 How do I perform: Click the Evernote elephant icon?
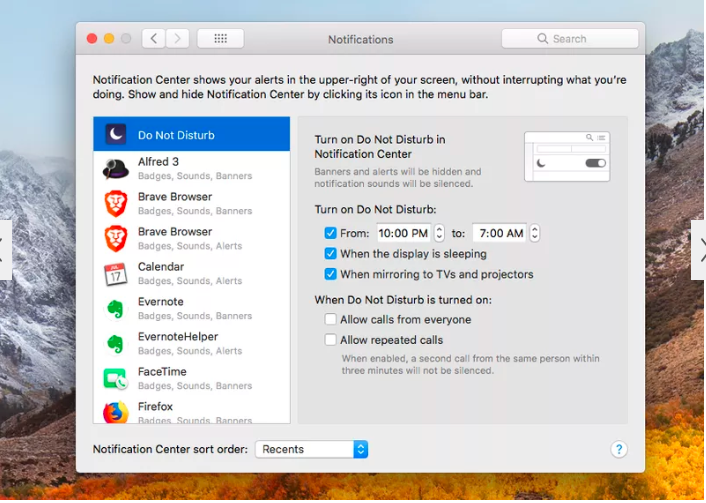pyautogui.click(x=116, y=309)
